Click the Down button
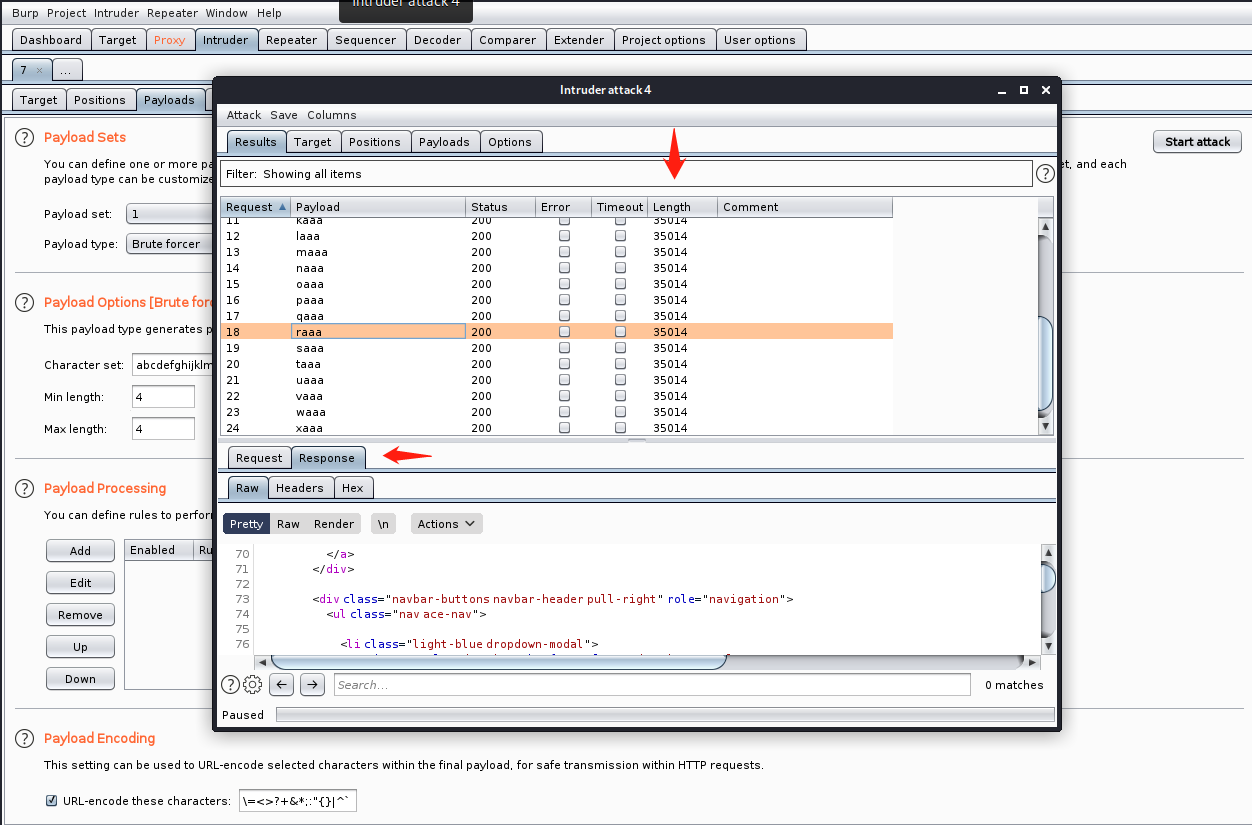1252x825 pixels. pos(81,679)
